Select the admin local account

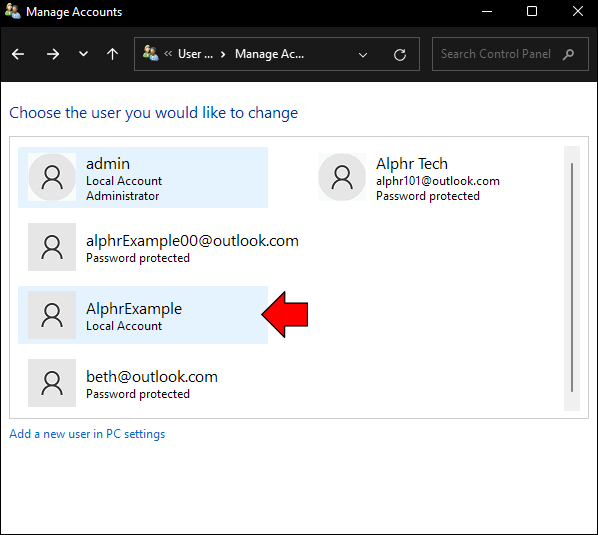point(143,178)
